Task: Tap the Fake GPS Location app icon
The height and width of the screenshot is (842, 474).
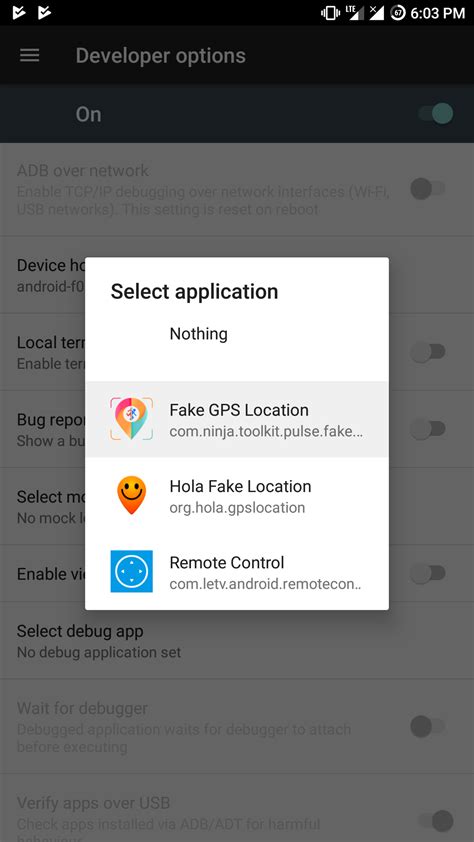Action: (x=132, y=419)
